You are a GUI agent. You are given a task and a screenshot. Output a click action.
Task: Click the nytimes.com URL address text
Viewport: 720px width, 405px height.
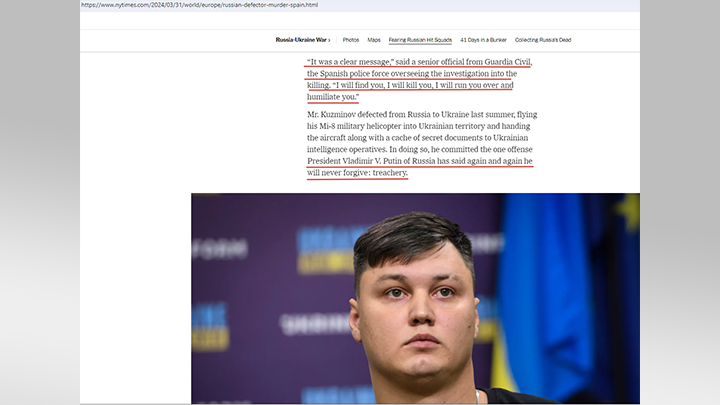[199, 5]
